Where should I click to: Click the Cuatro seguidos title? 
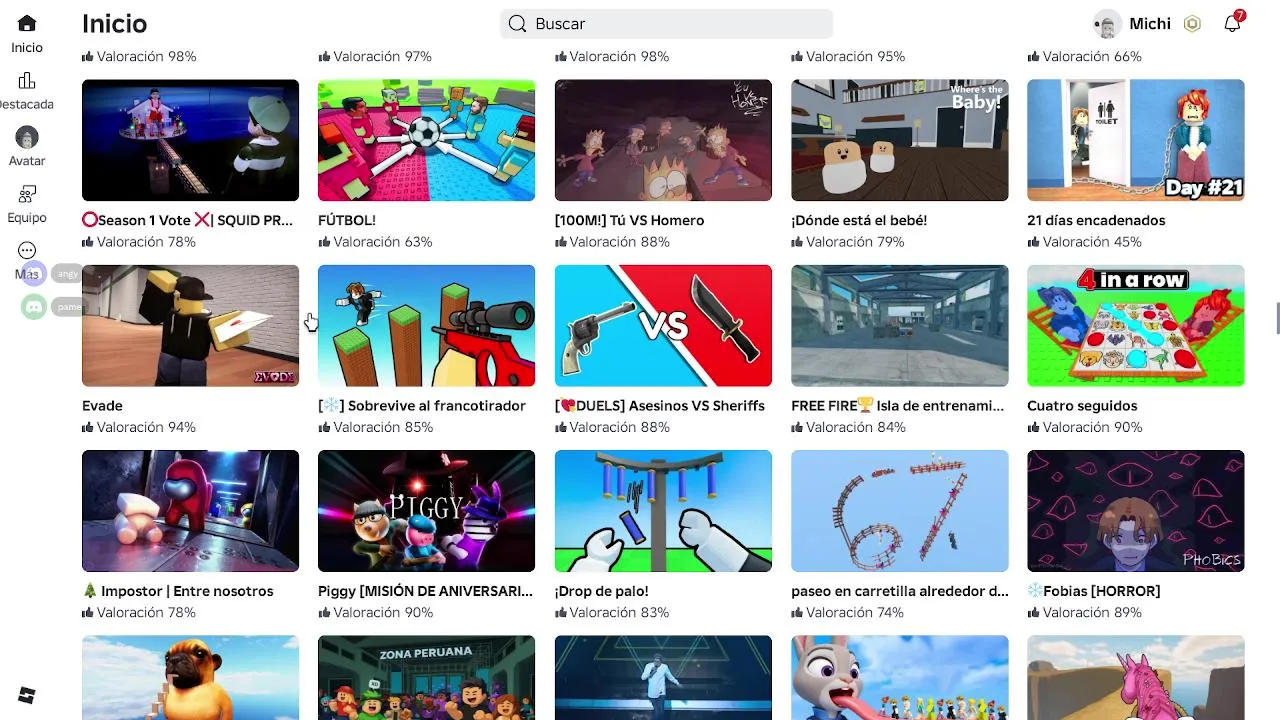pyautogui.click(x=1082, y=405)
